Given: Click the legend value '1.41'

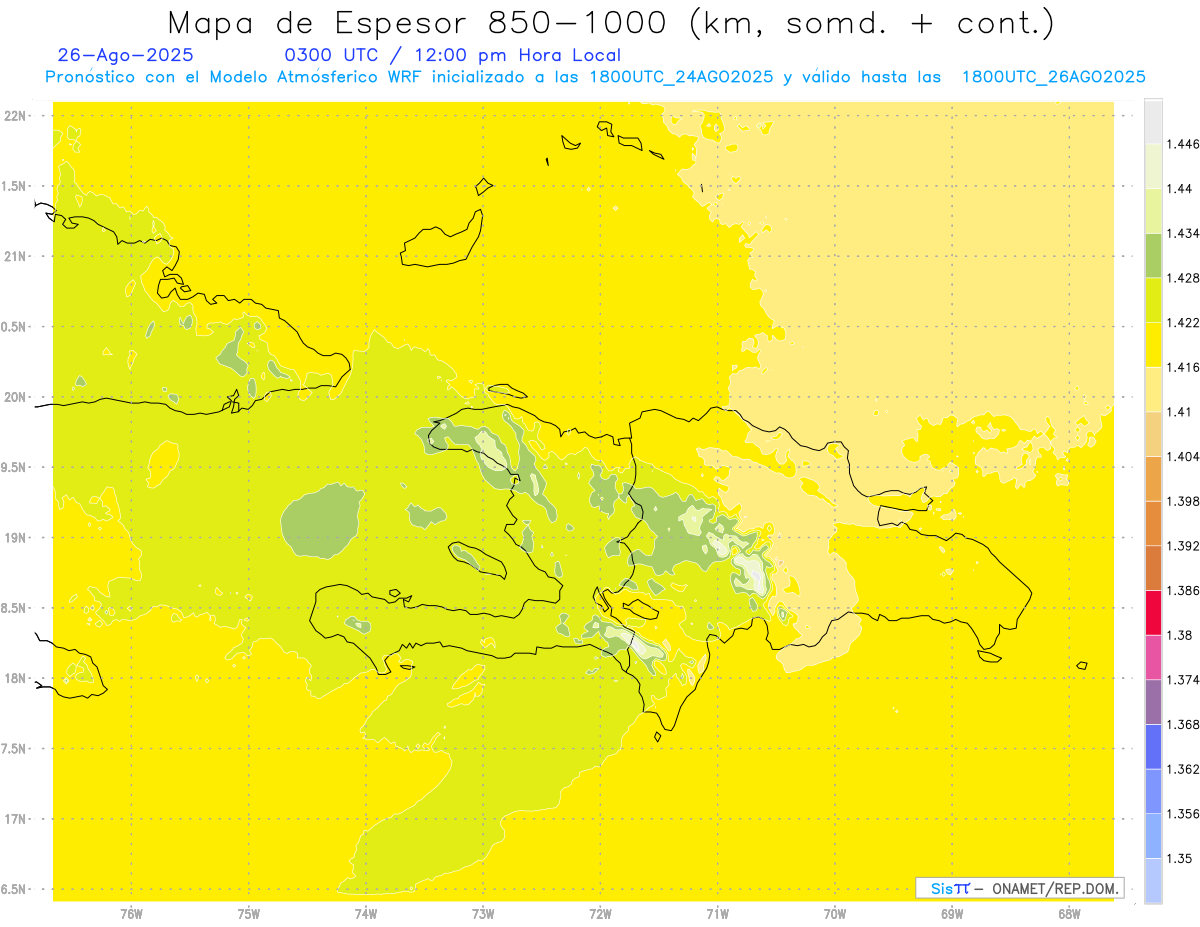Looking at the screenshot, I should click(1180, 412).
